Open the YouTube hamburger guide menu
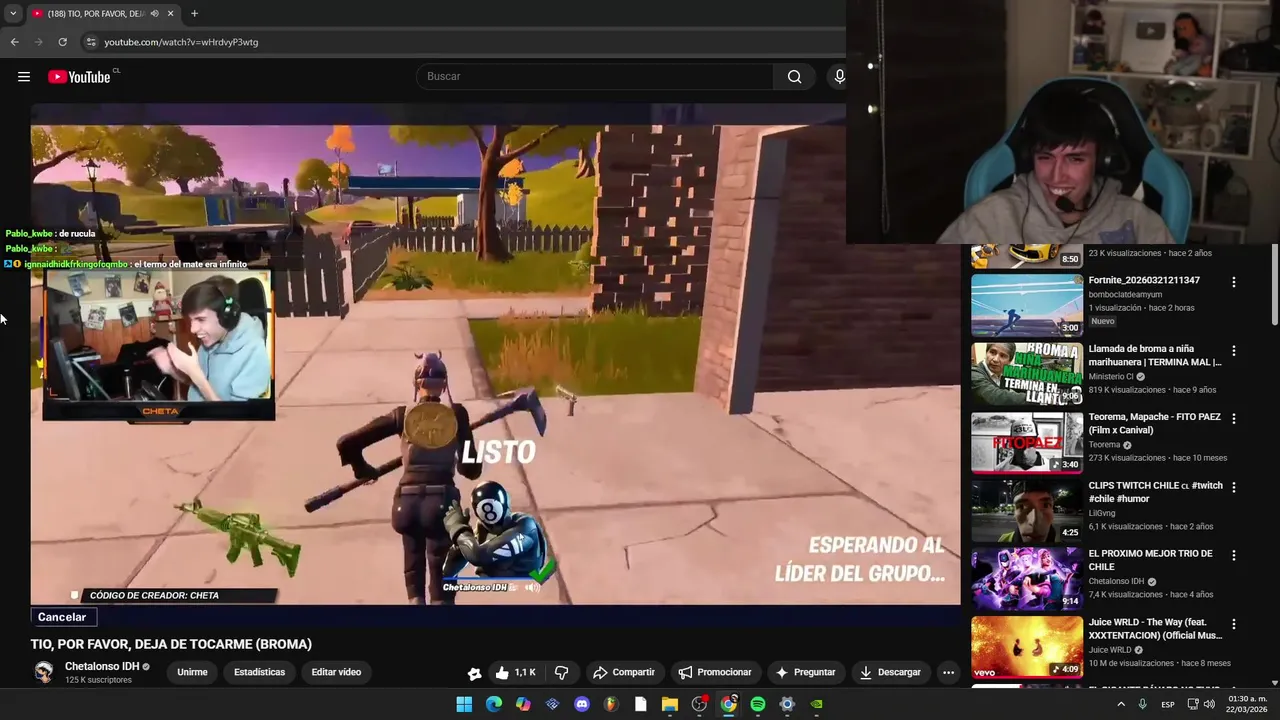 (24, 77)
